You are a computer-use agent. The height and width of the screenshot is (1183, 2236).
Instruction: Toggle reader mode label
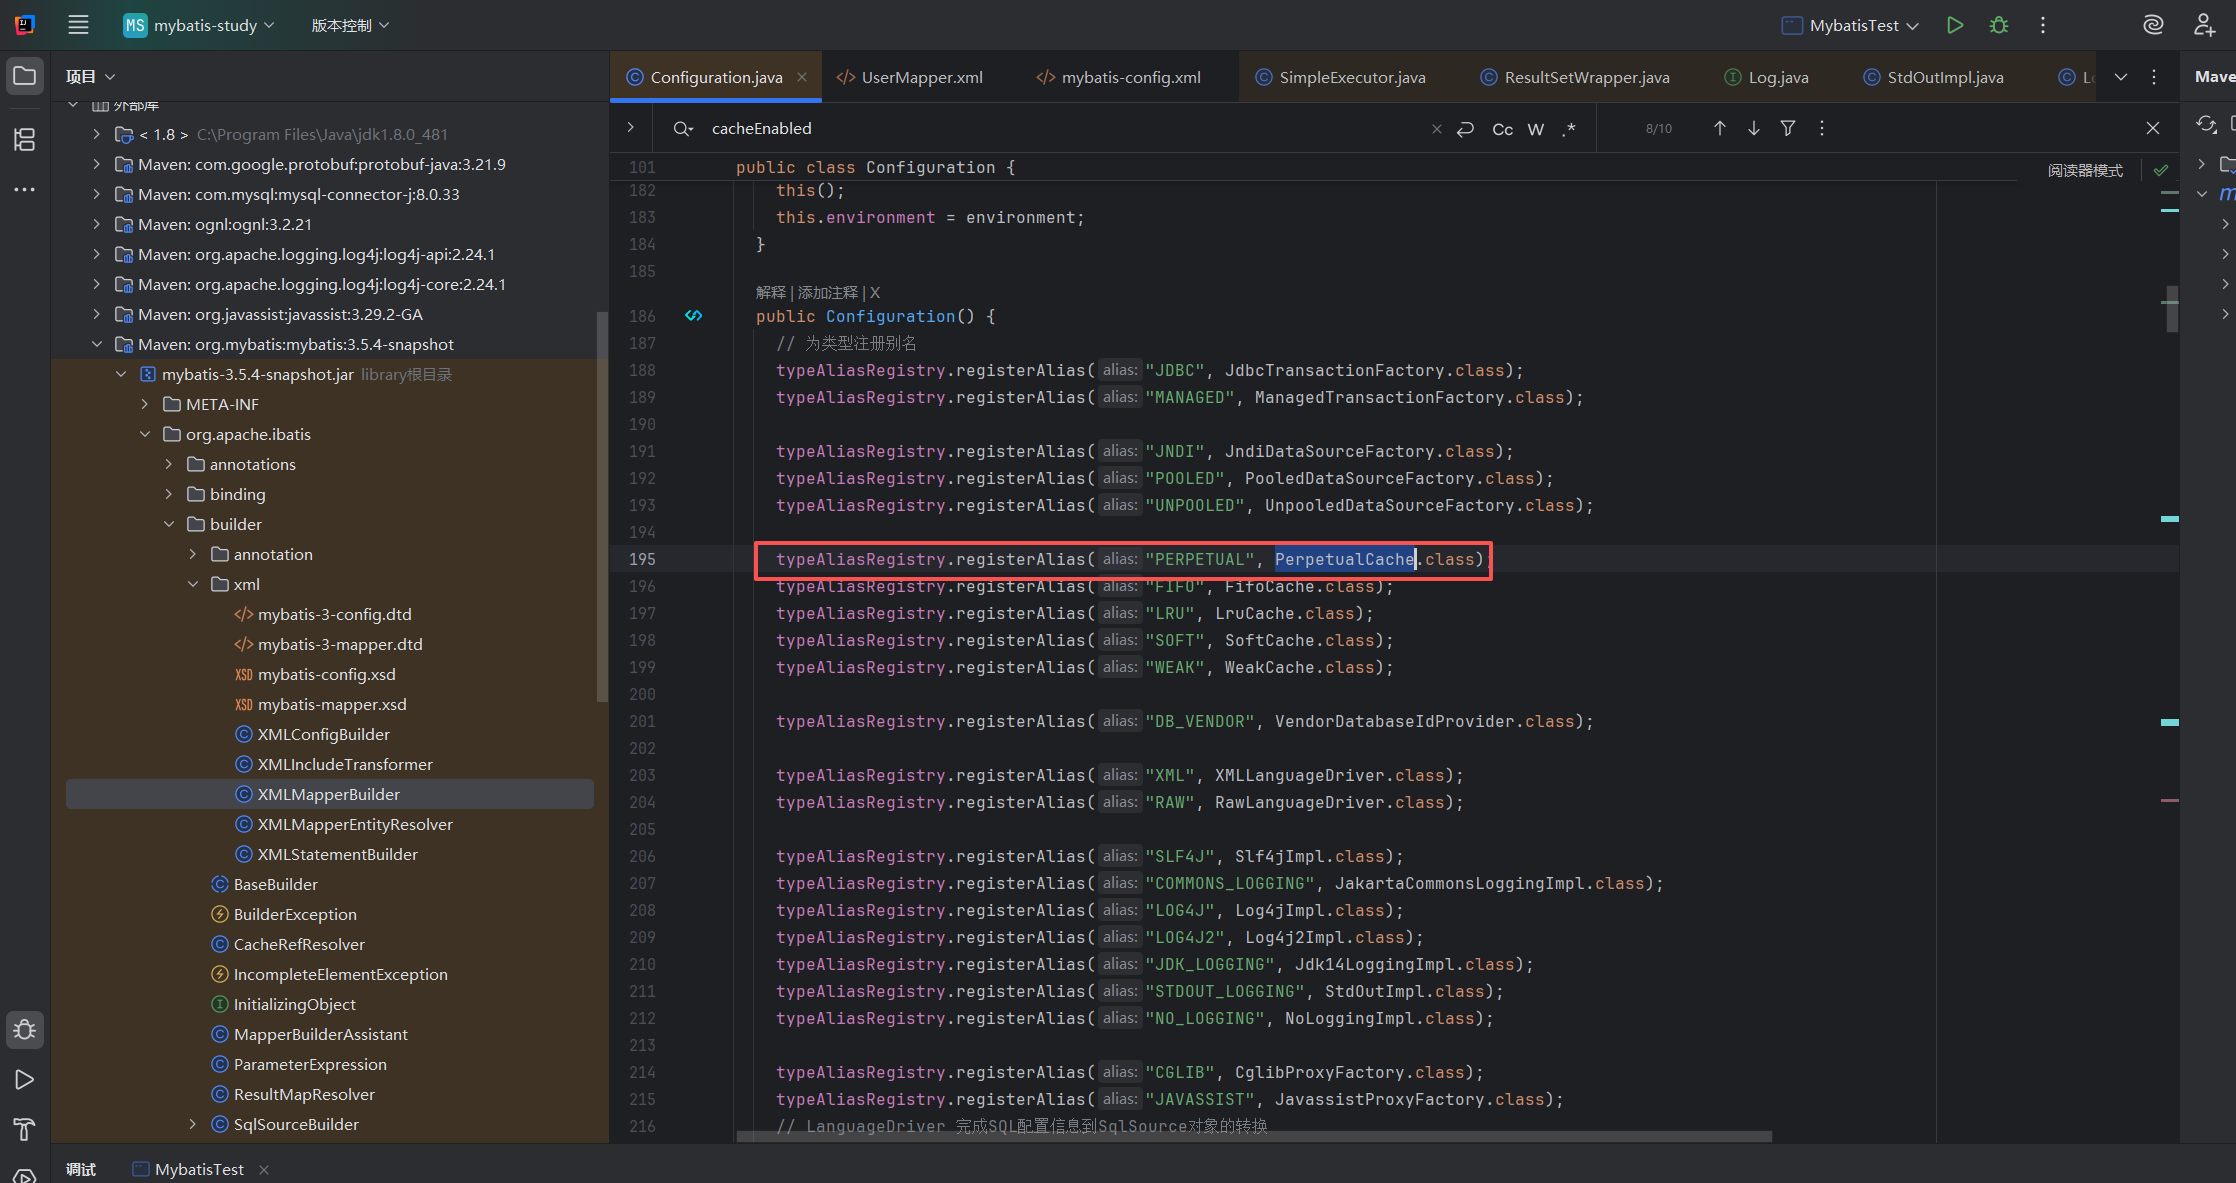(x=2085, y=170)
